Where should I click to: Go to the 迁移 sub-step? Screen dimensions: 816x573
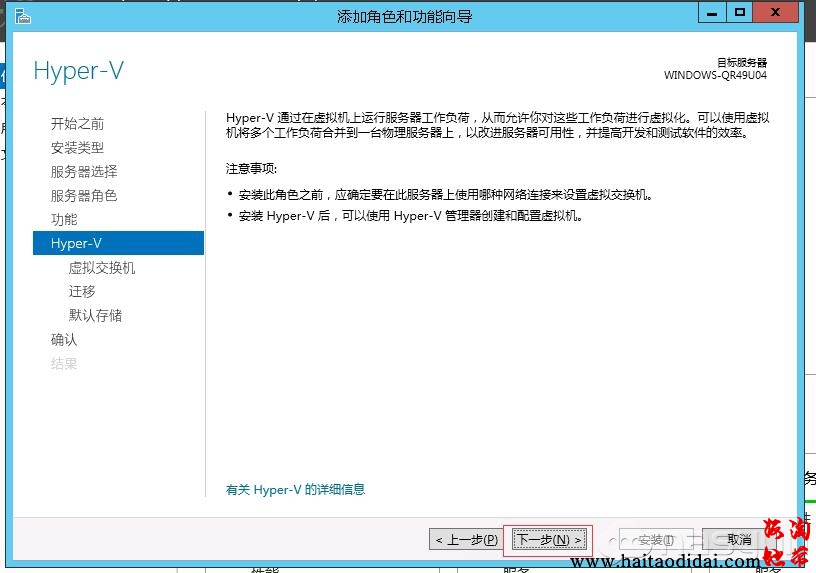tap(82, 291)
